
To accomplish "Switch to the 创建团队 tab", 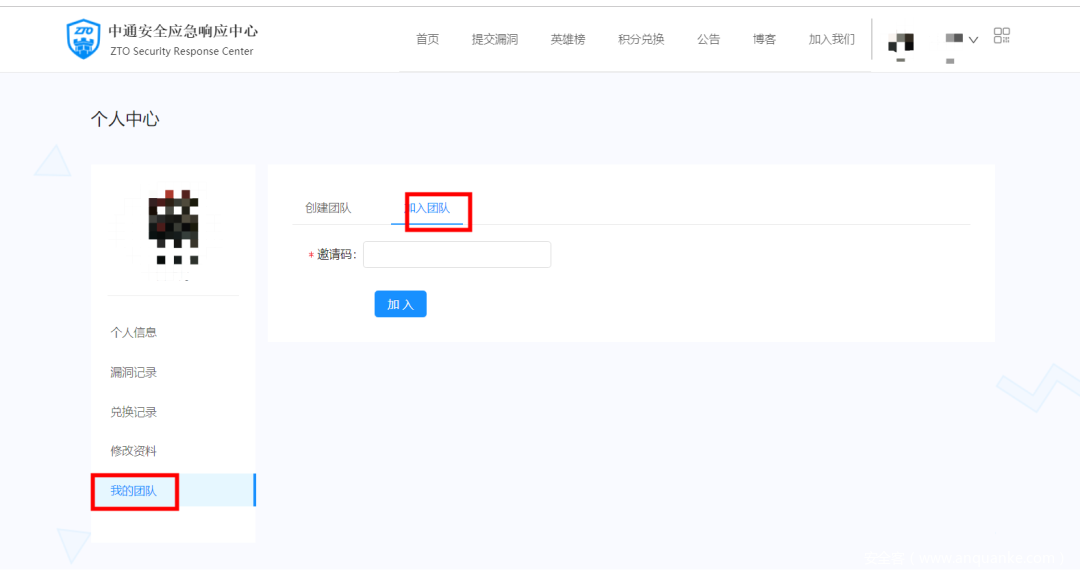I will (x=328, y=208).
